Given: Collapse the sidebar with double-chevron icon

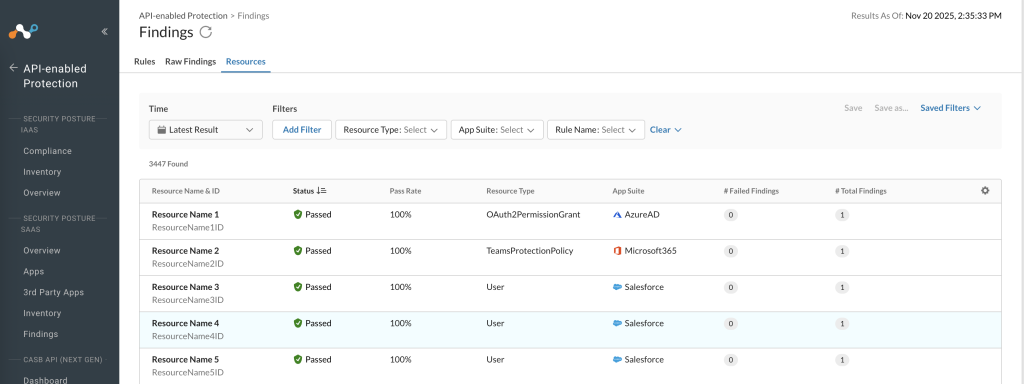Looking at the screenshot, I should pyautogui.click(x=104, y=31).
